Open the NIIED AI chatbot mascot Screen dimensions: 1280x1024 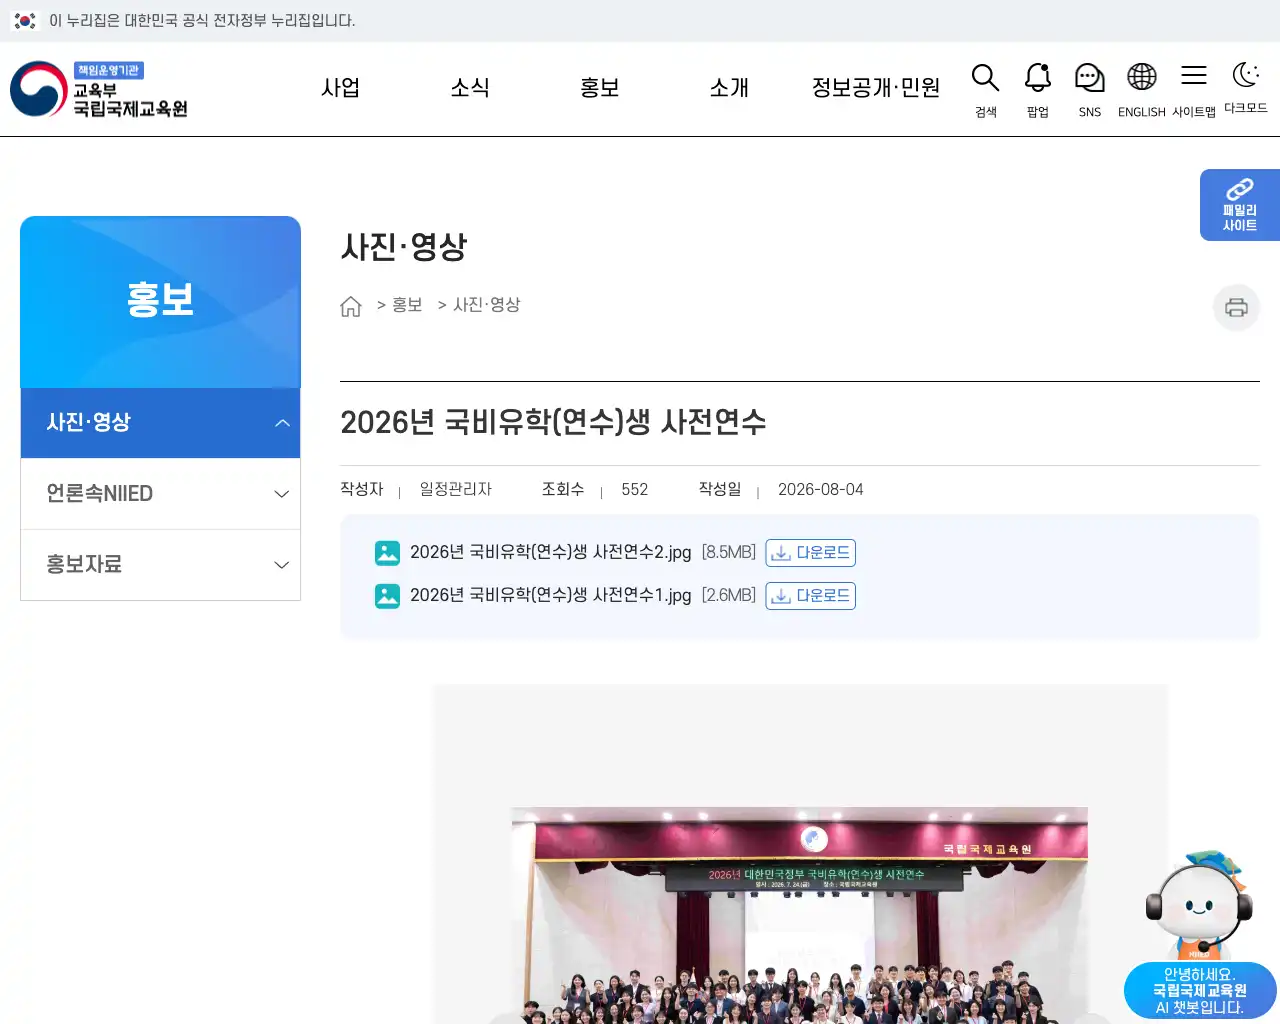(1198, 905)
